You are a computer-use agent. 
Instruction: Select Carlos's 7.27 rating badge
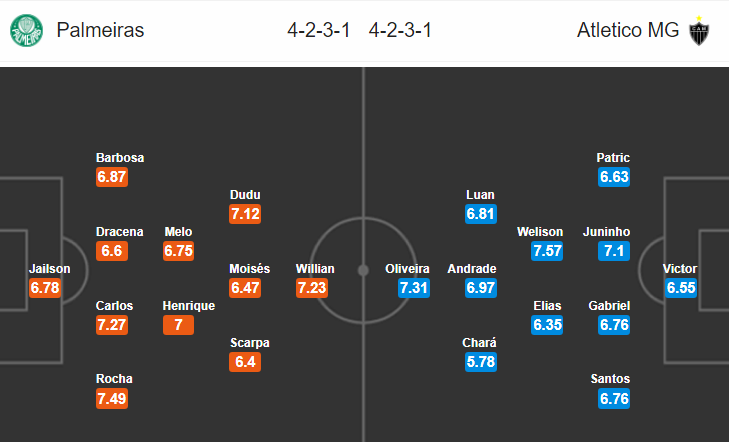tap(112, 325)
